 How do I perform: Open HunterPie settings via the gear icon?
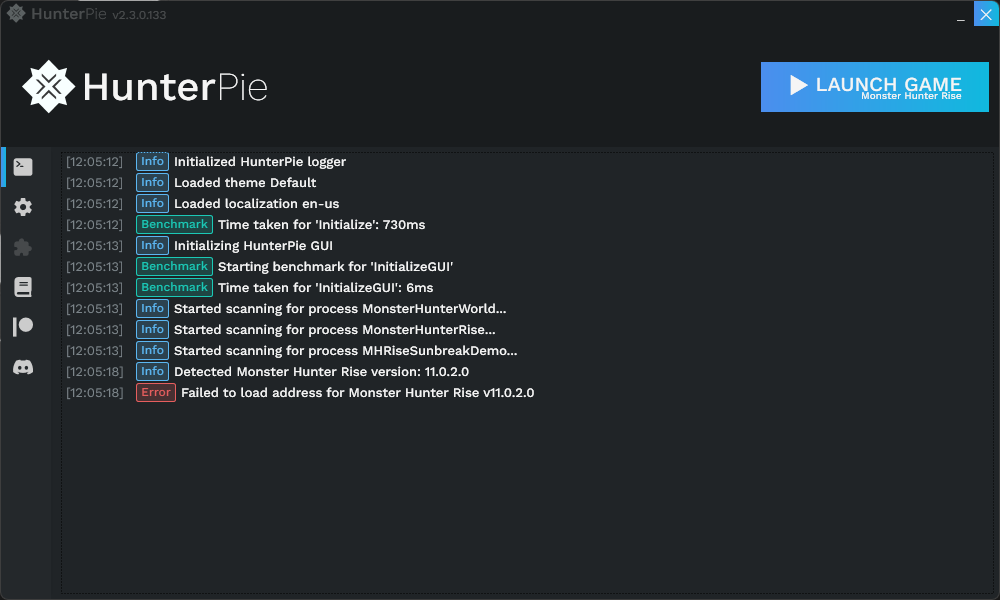click(x=24, y=207)
